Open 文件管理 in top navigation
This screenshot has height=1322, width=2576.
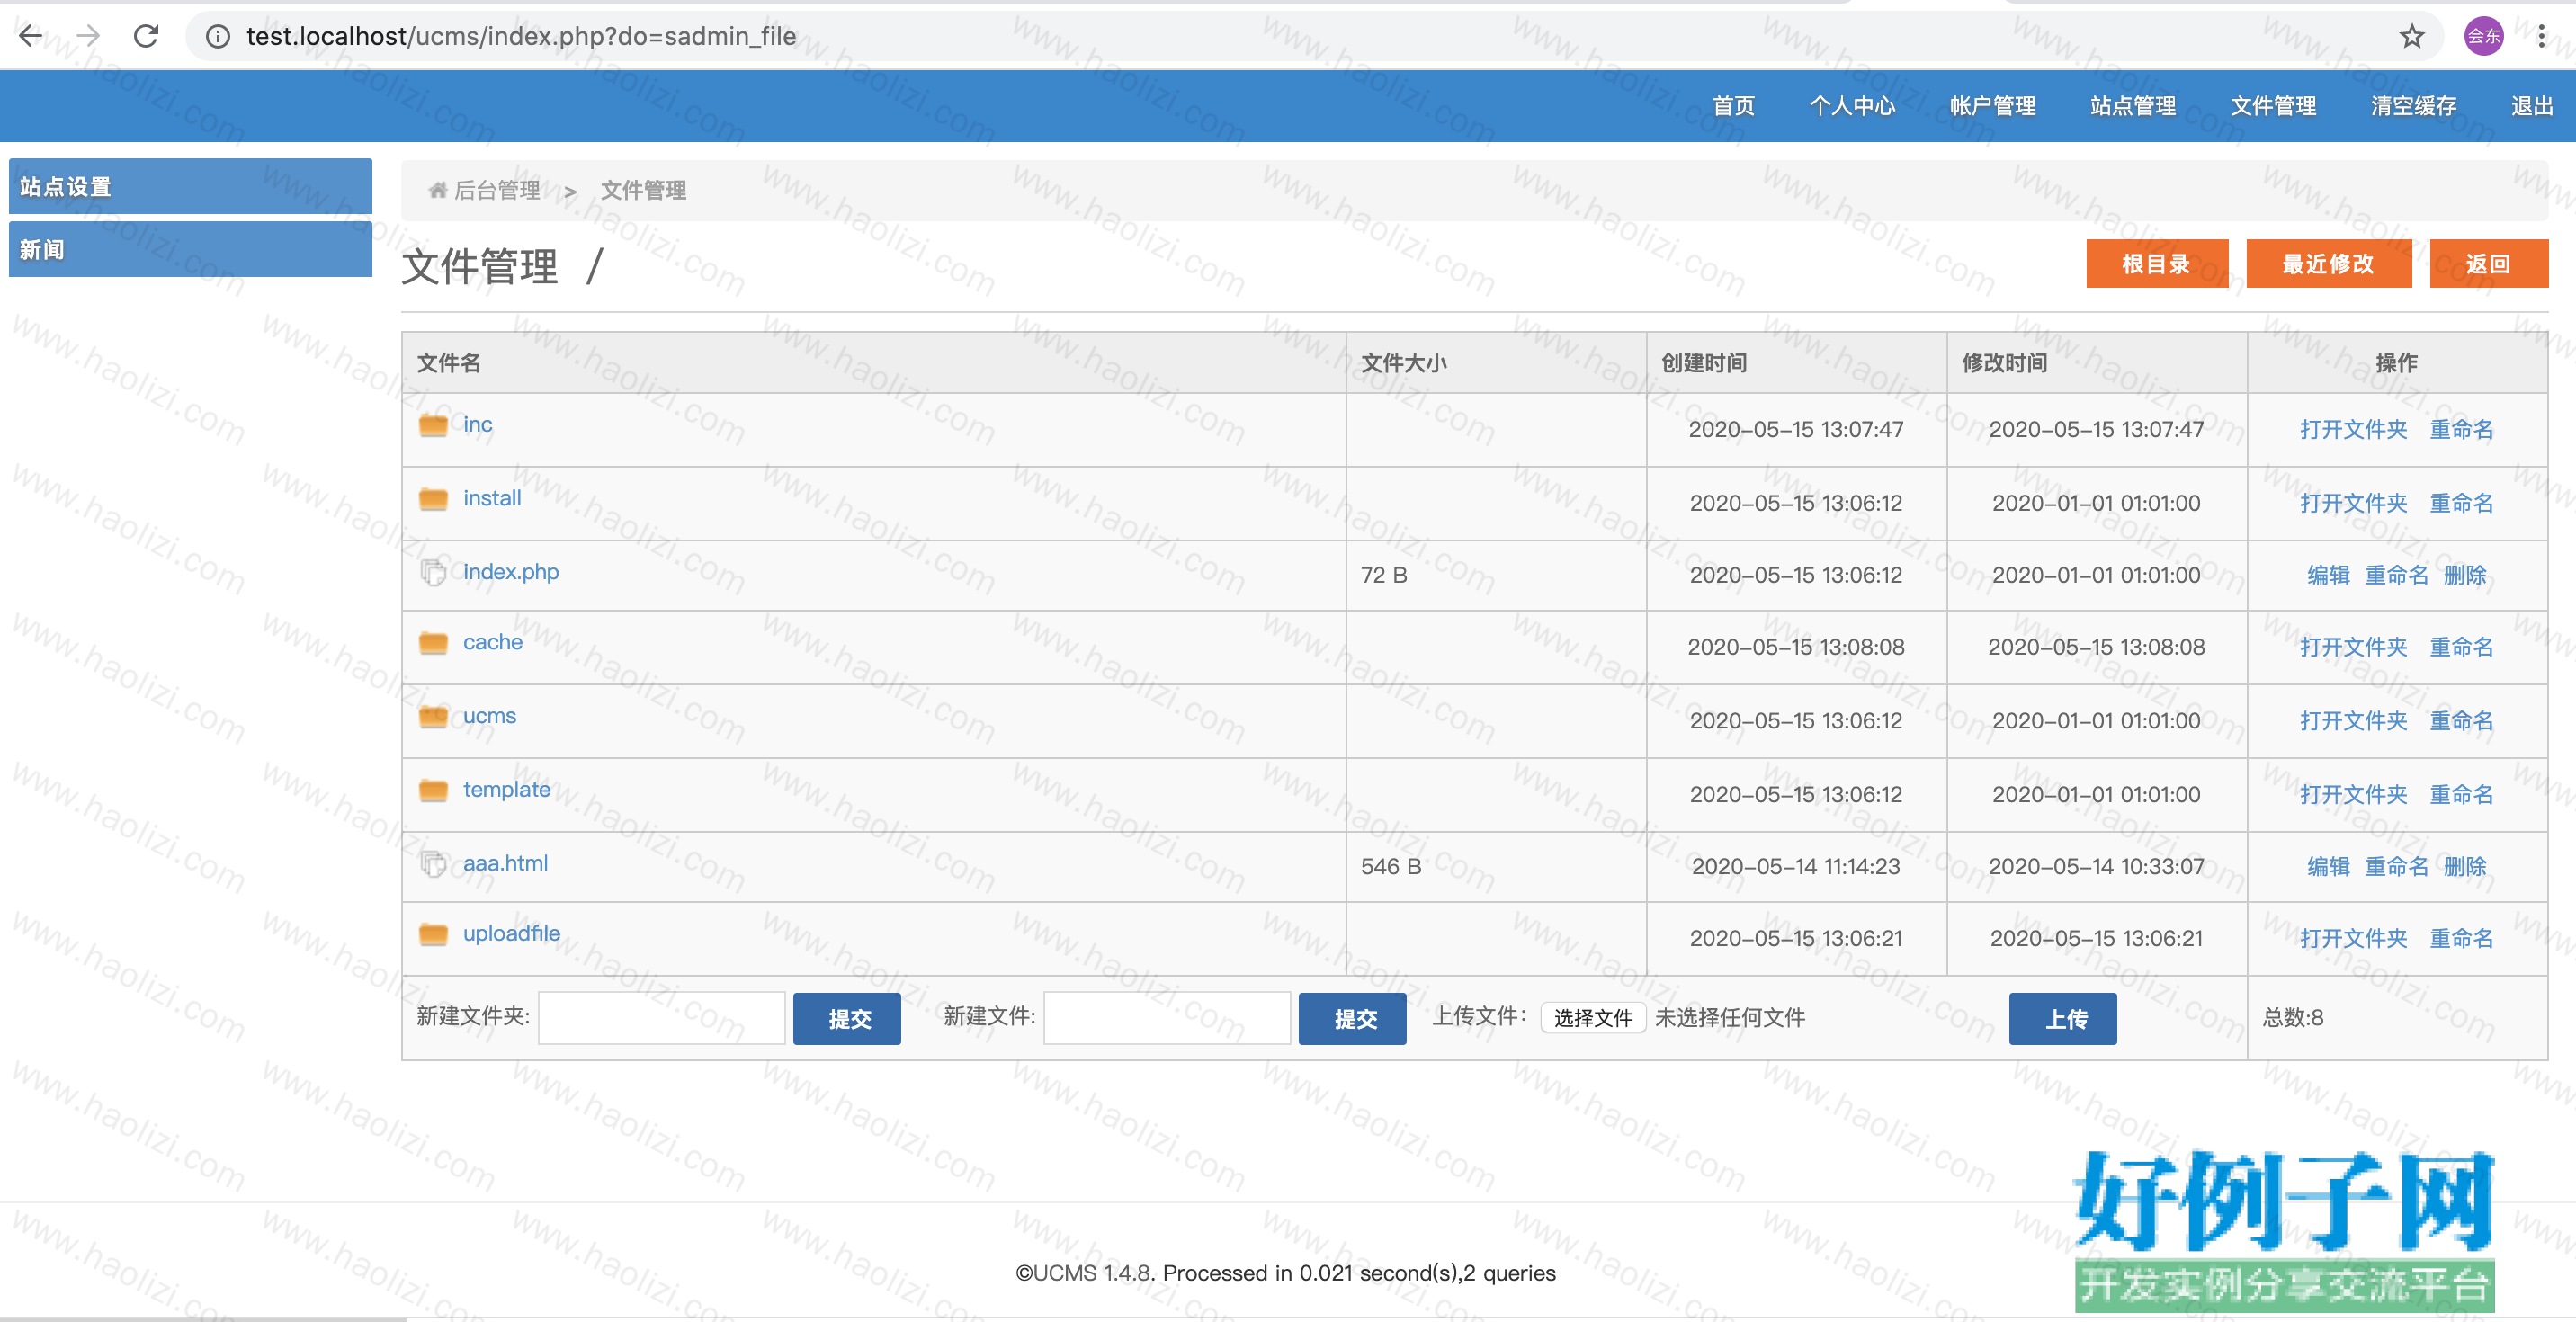point(2273,106)
